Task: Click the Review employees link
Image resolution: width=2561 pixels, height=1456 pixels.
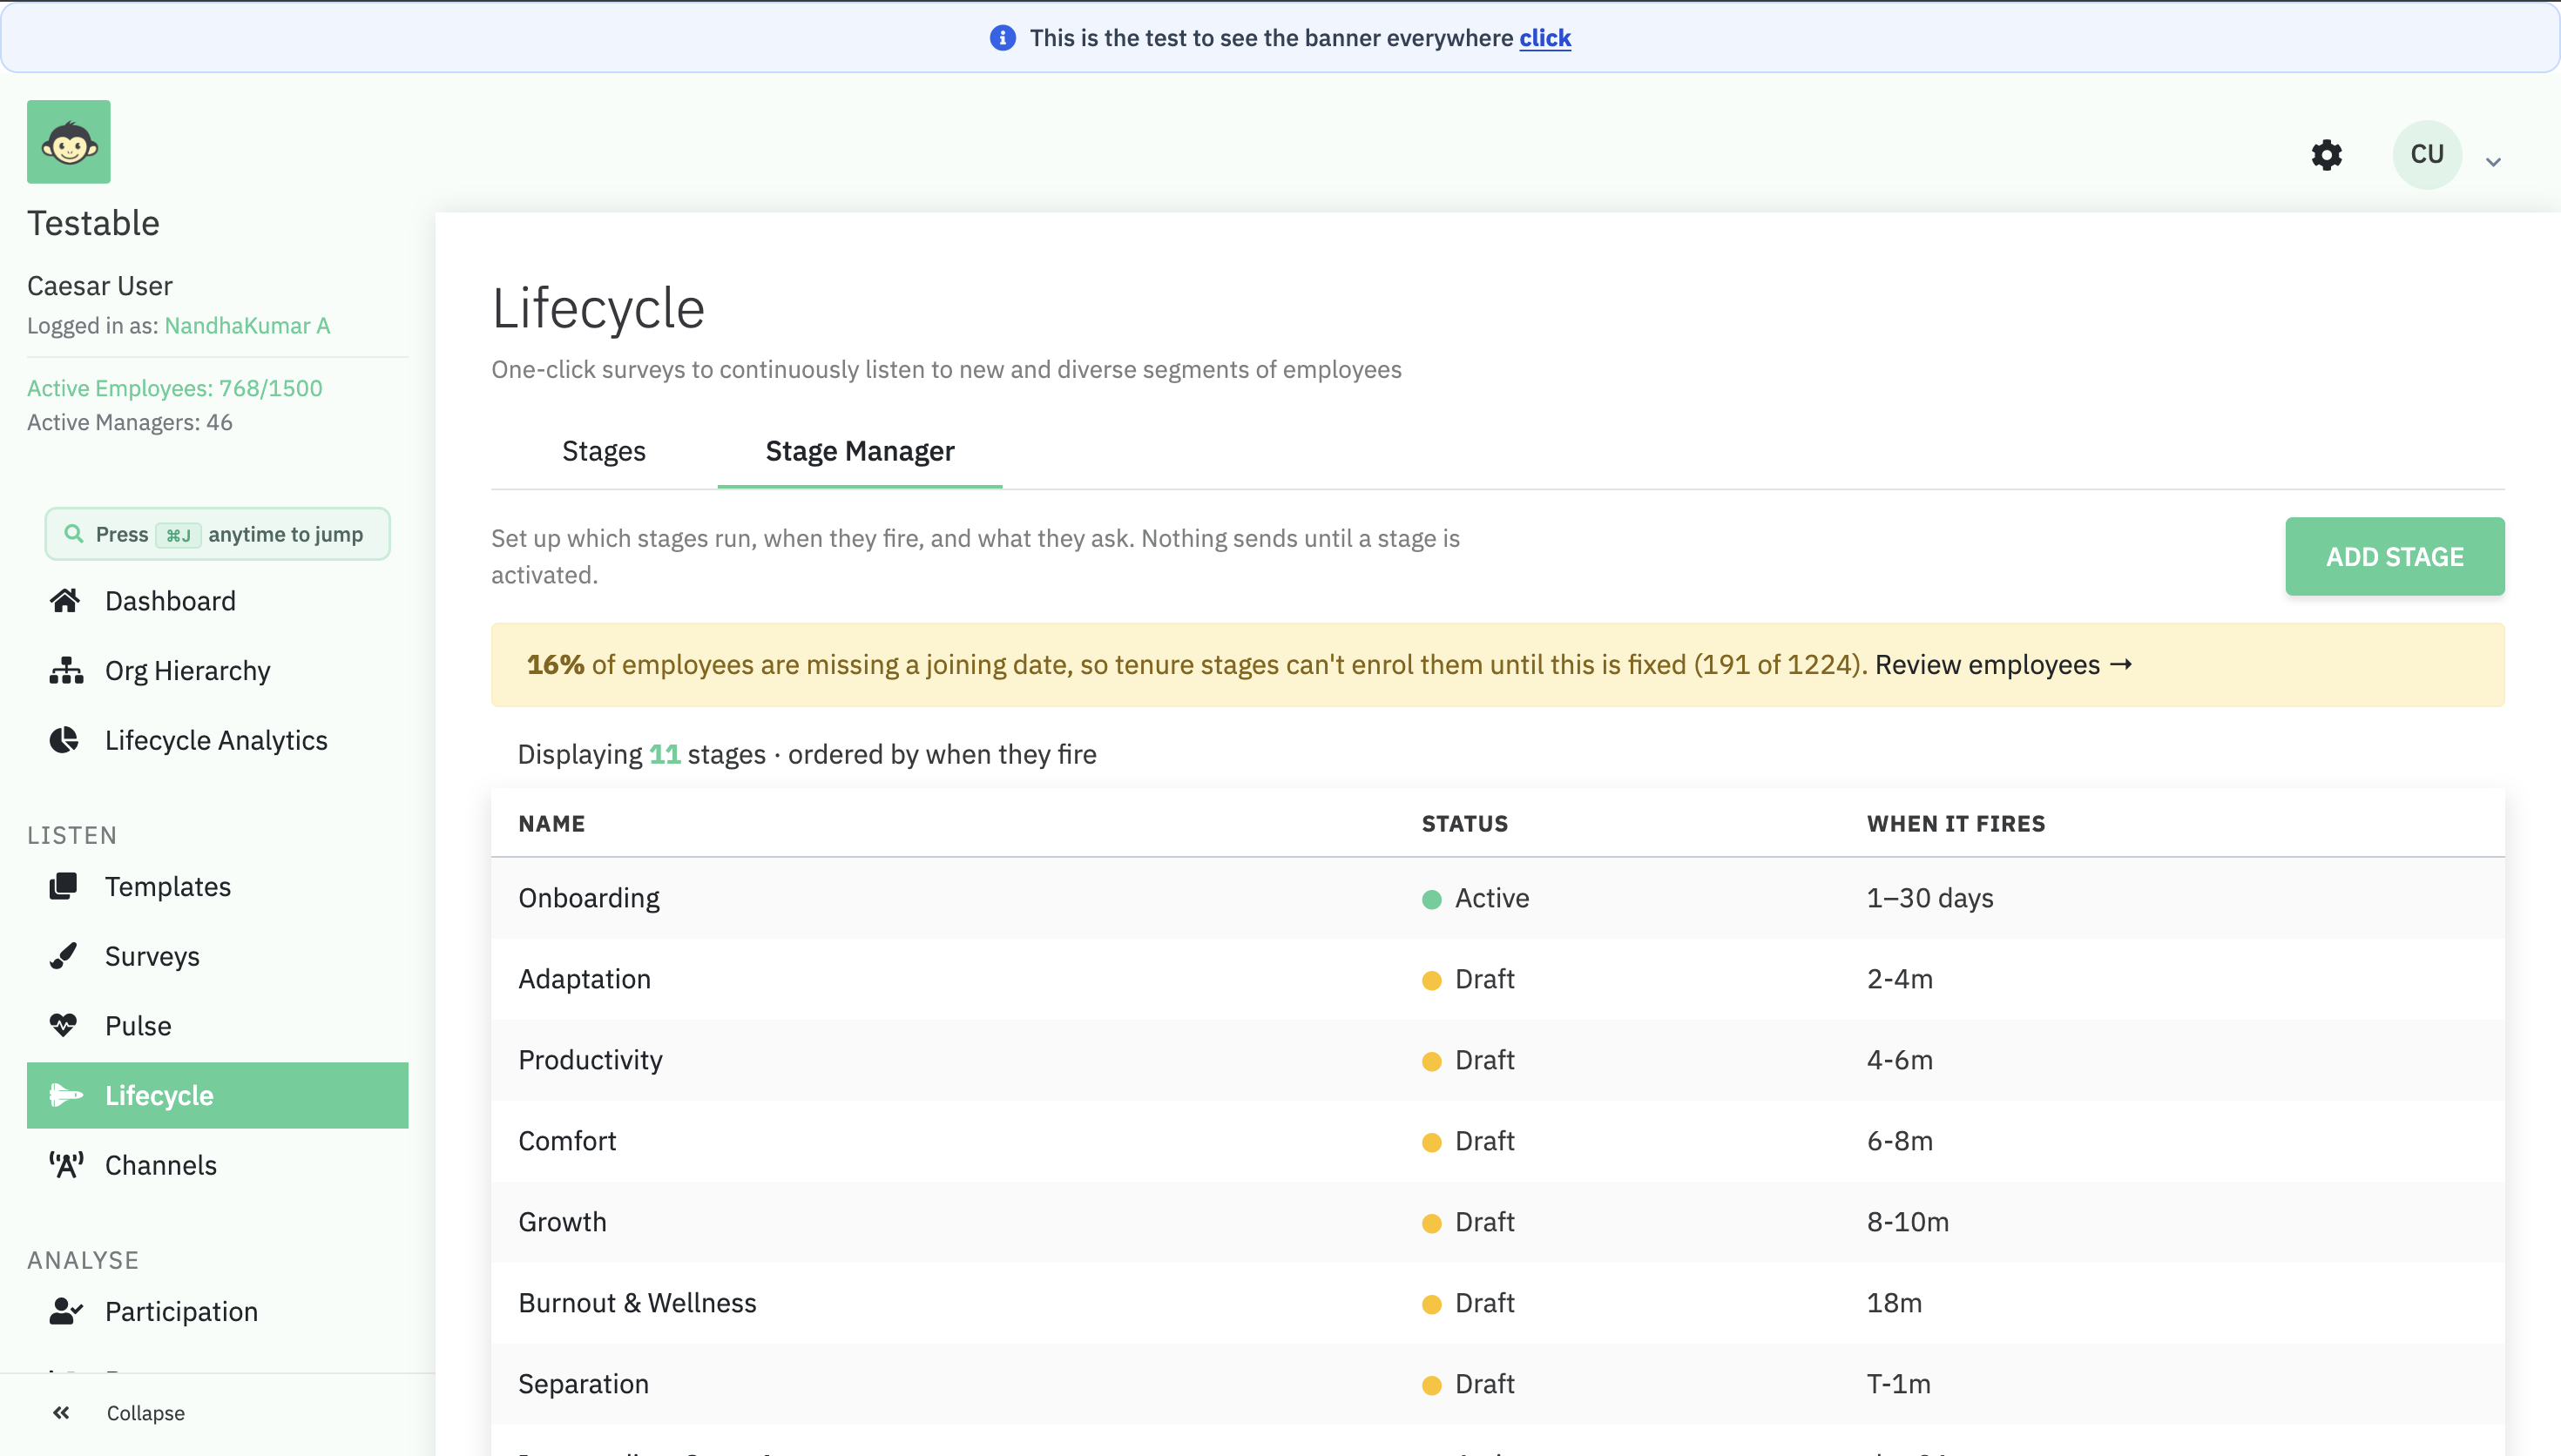Action: click(2003, 665)
